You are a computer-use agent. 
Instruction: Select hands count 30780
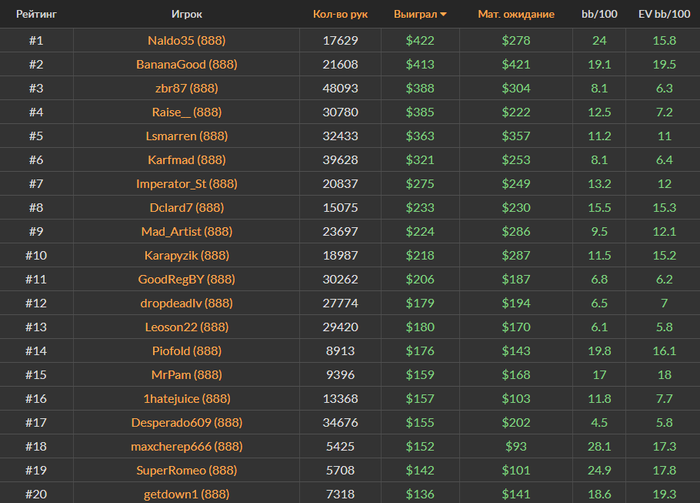[340, 112]
